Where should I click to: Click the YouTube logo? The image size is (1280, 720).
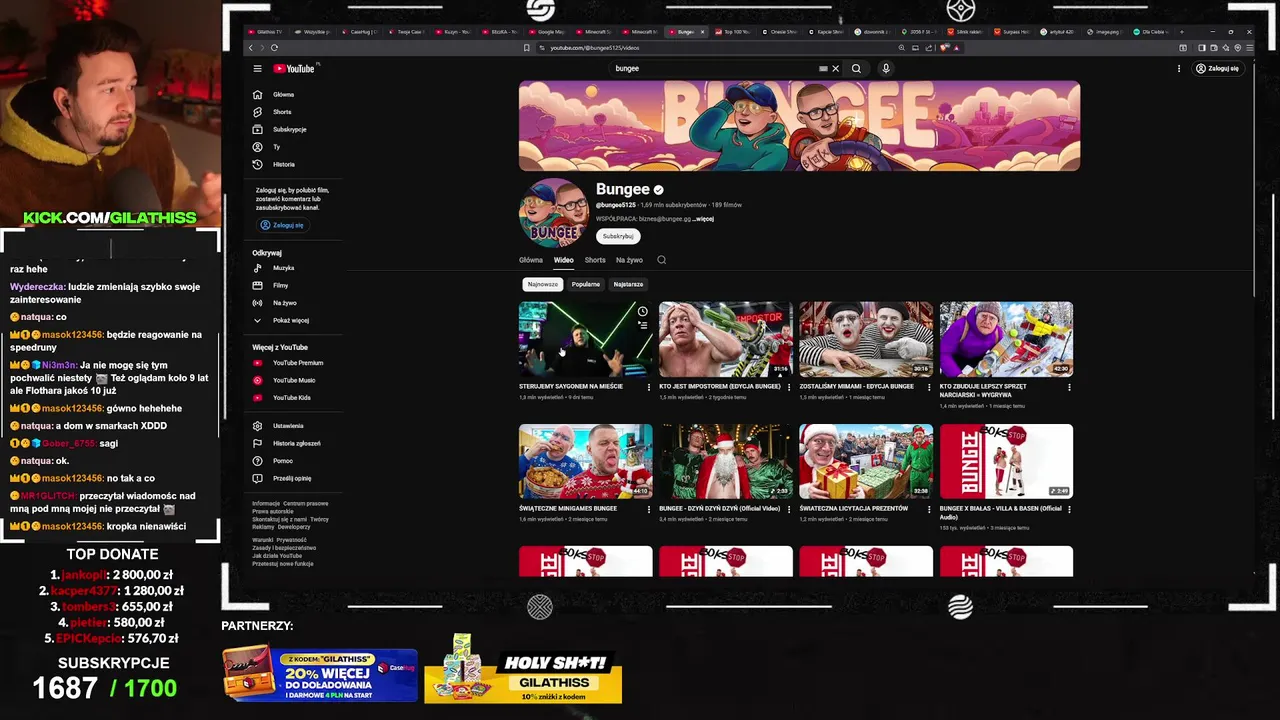[295, 69]
